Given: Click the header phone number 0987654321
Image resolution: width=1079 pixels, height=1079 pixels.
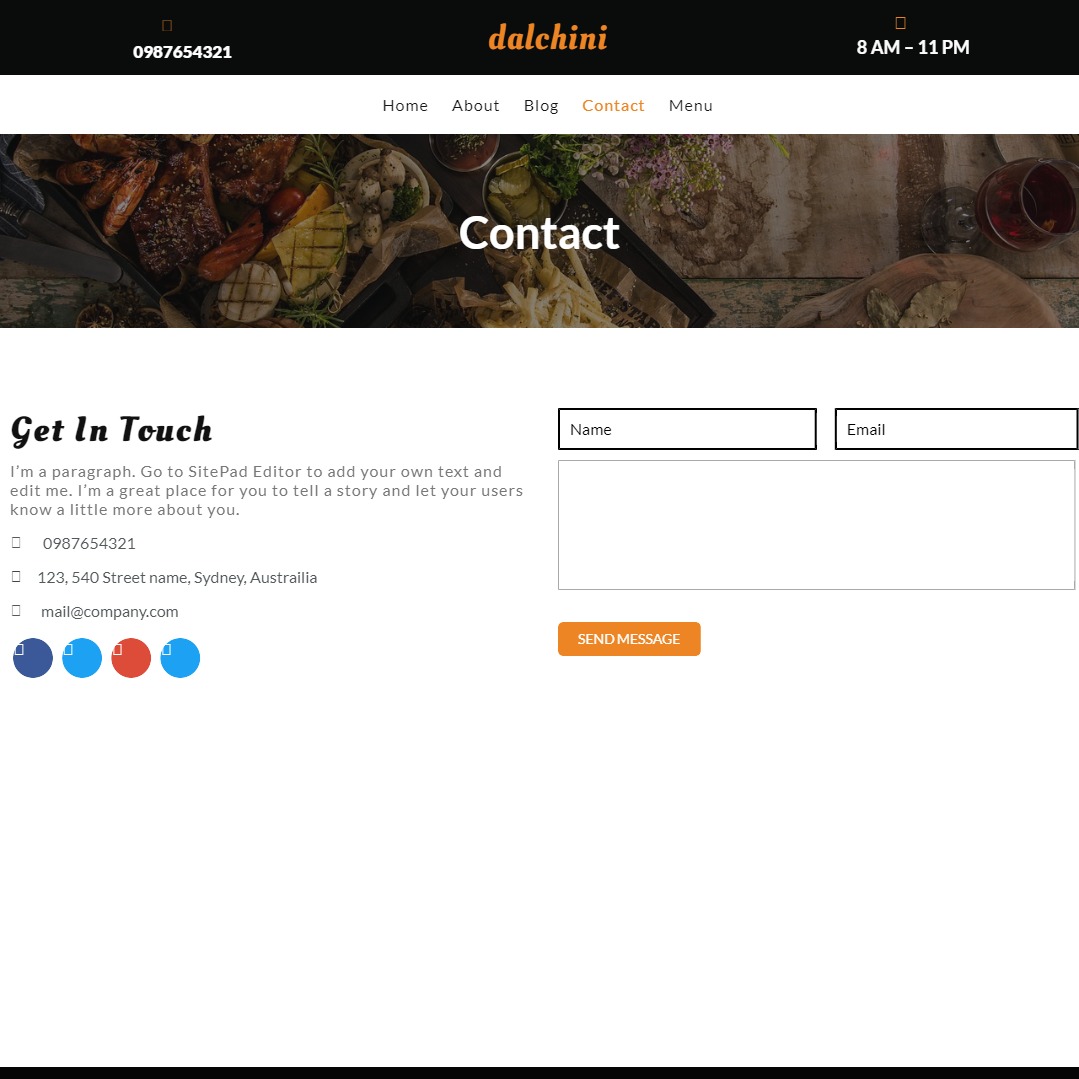Looking at the screenshot, I should (182, 52).
